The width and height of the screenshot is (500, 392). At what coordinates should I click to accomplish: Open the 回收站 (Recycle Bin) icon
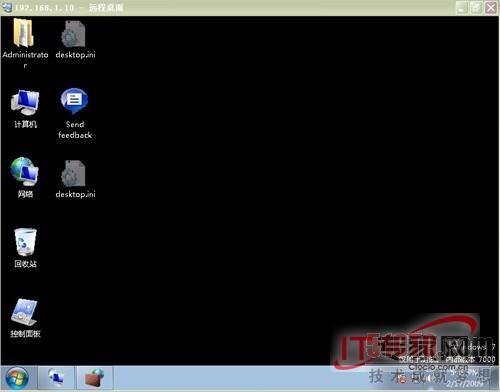pyautogui.click(x=25, y=242)
